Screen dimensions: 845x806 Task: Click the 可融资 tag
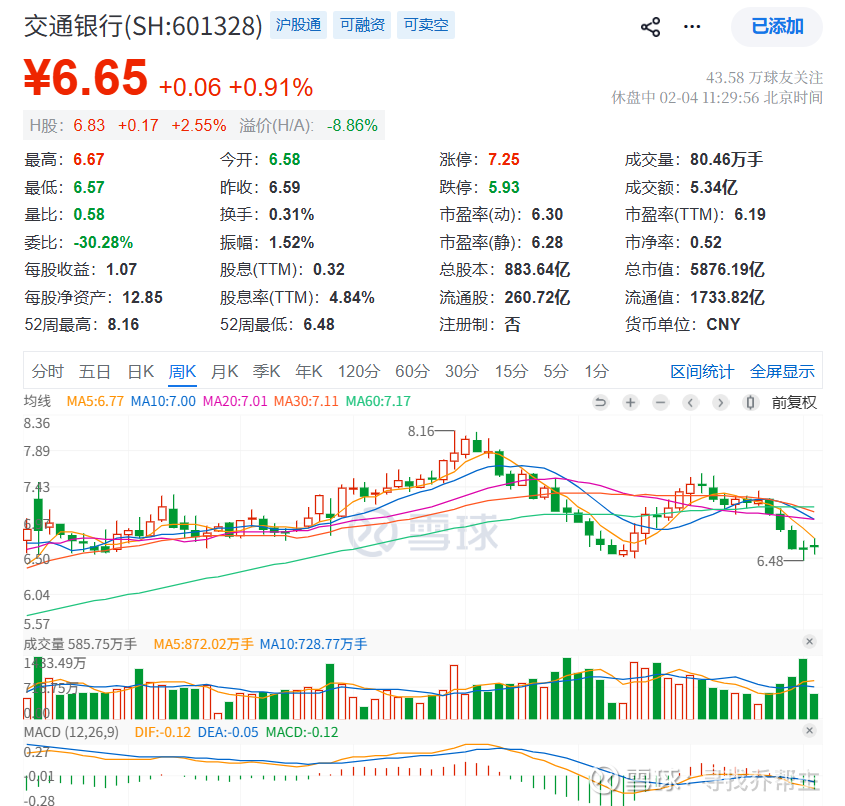(x=362, y=25)
